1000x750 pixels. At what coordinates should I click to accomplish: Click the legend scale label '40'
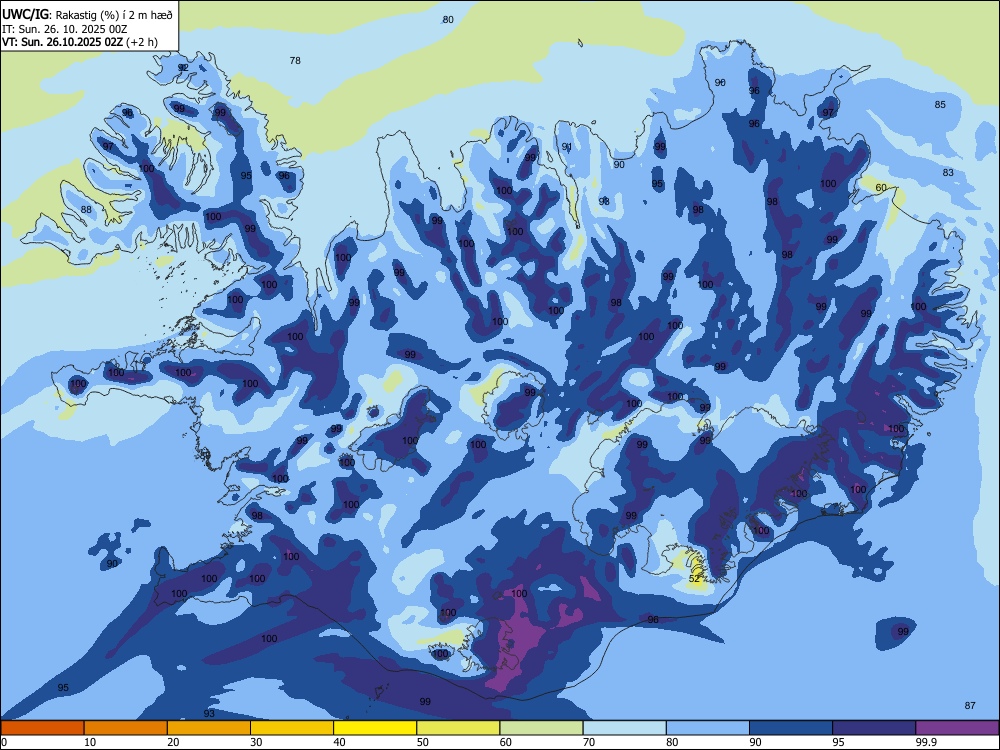[x=339, y=742]
